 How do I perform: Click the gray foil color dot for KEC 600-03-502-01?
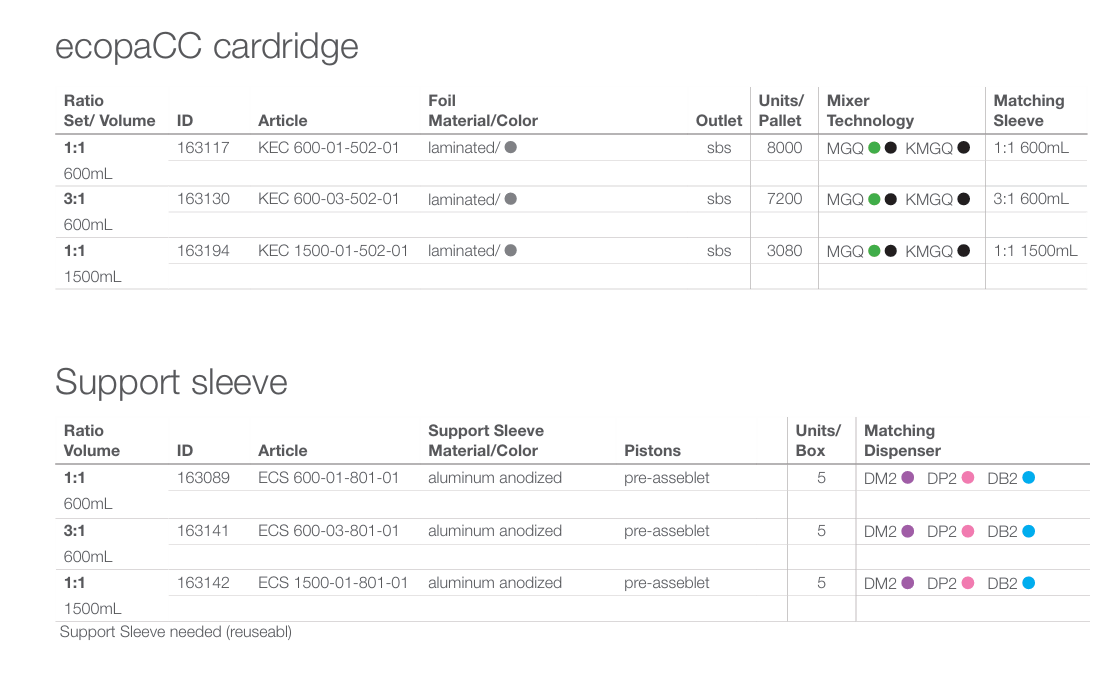[x=511, y=199]
